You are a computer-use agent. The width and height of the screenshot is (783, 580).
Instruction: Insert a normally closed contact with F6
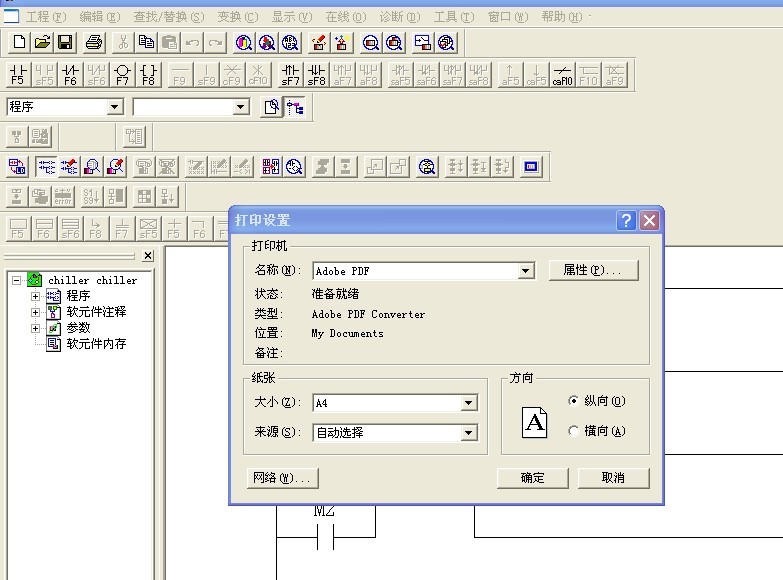tap(70, 74)
